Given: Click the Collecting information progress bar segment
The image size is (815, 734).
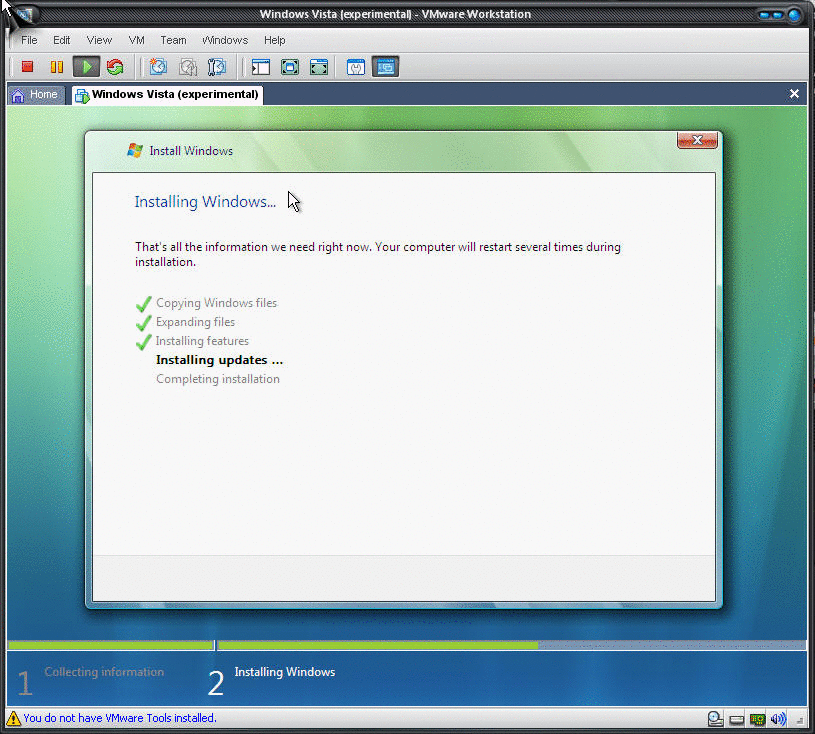Looking at the screenshot, I should [111, 646].
